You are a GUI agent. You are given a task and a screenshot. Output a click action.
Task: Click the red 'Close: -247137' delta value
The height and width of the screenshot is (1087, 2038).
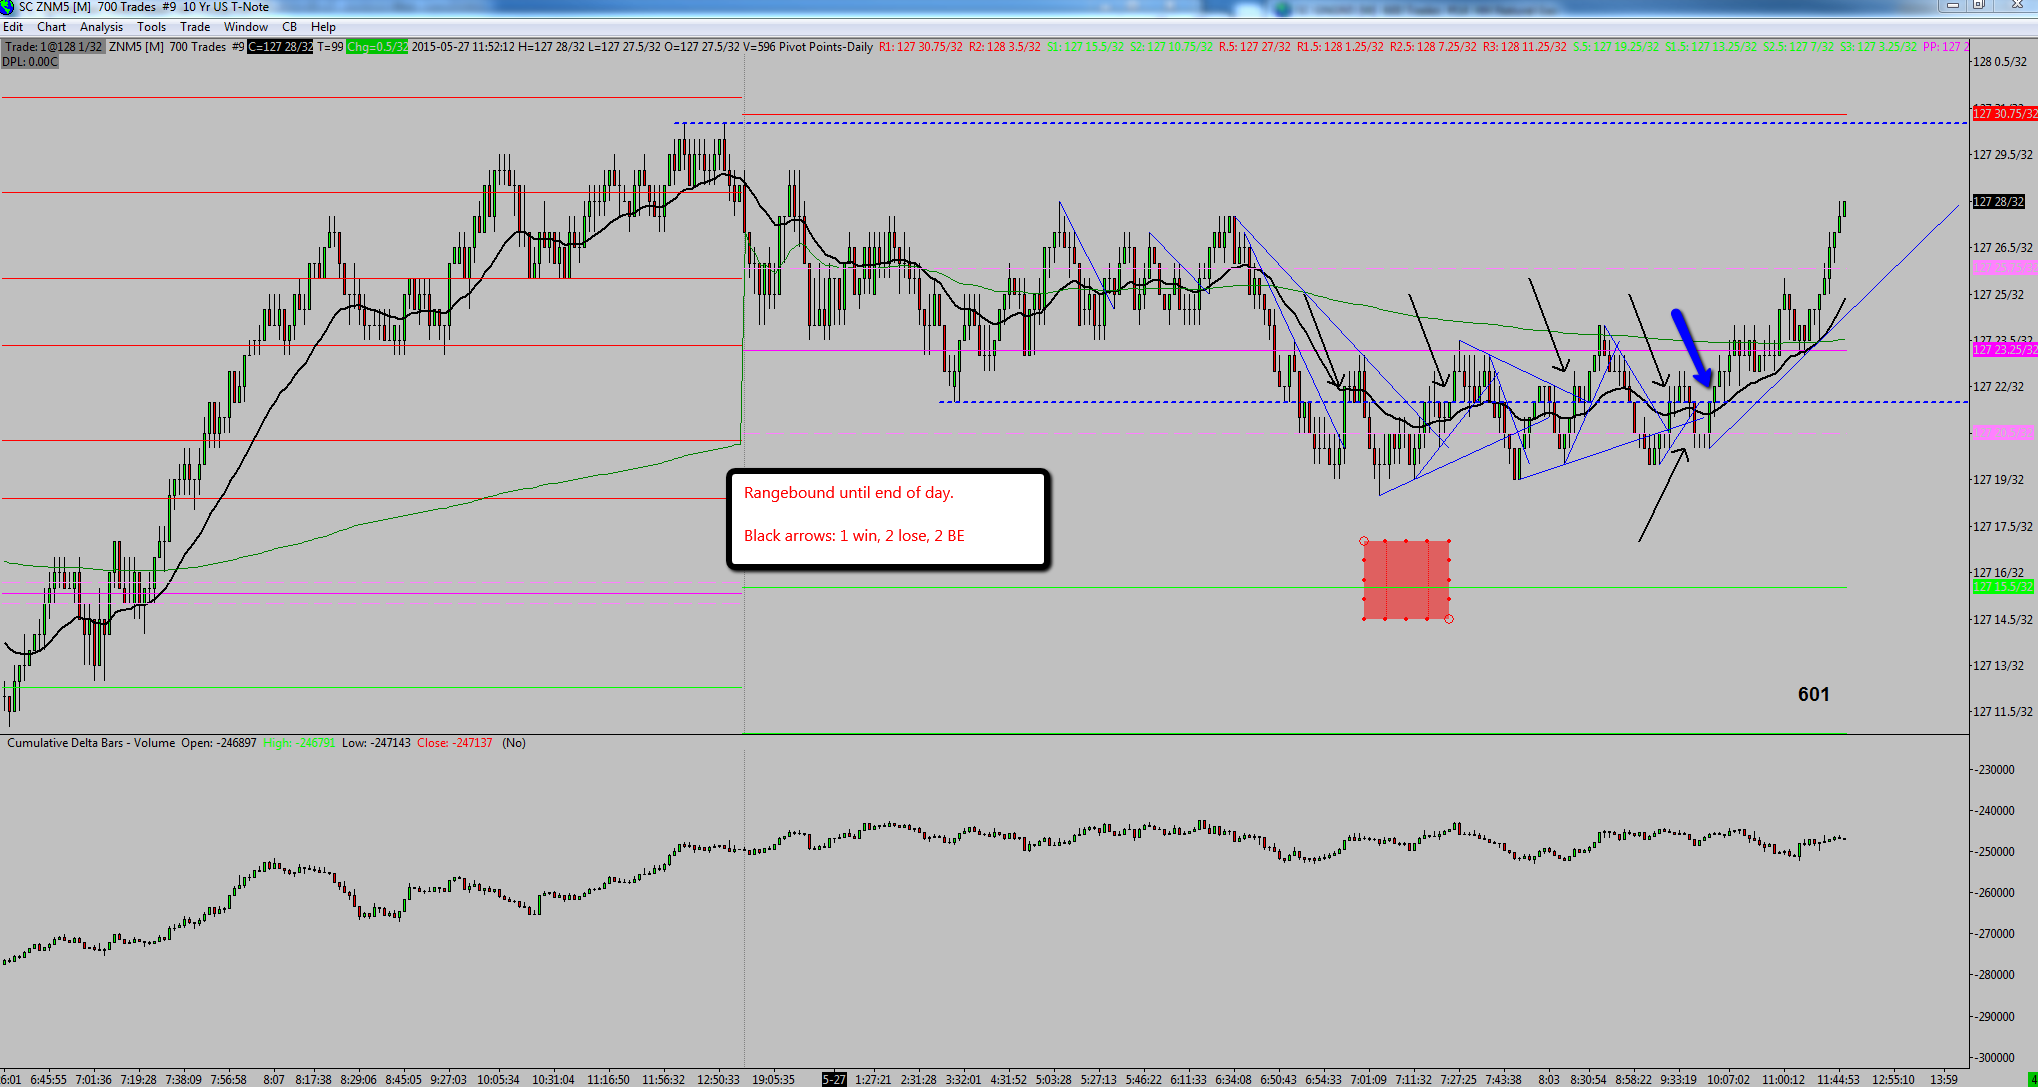point(454,743)
